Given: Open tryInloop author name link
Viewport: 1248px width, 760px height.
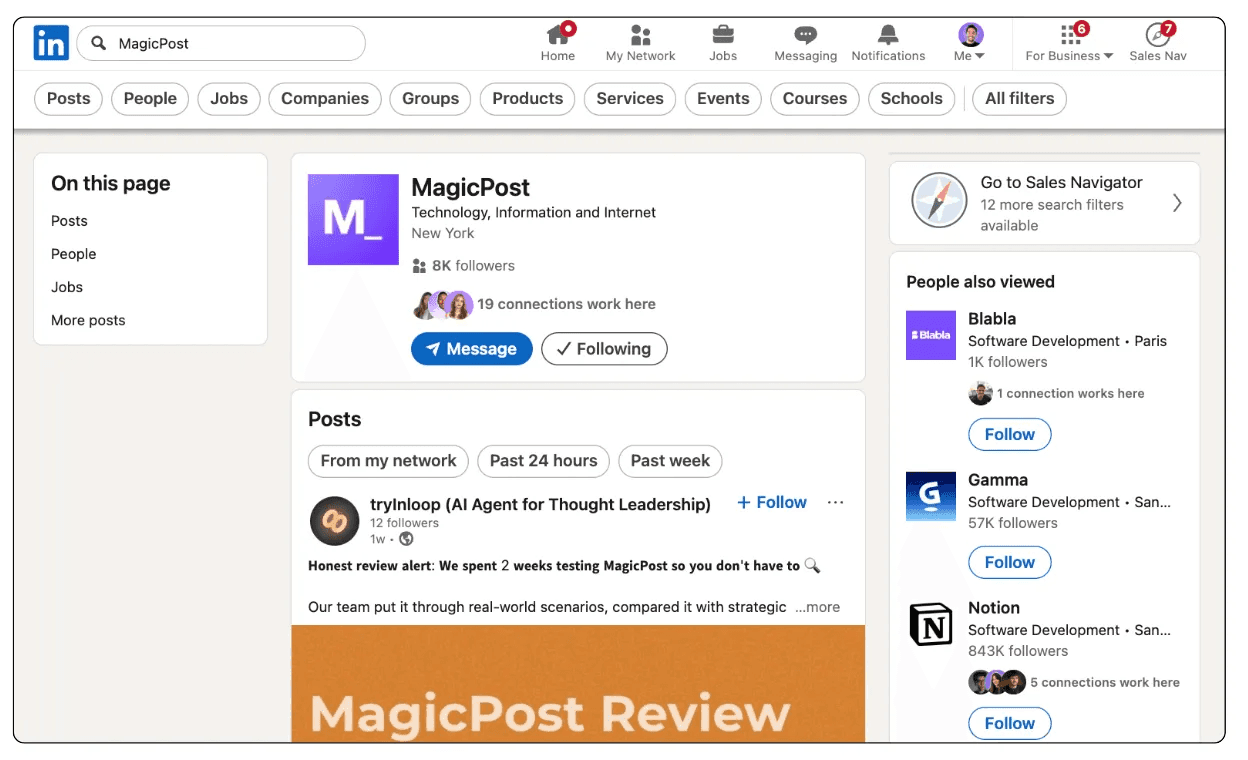Looking at the screenshot, I should (x=540, y=504).
